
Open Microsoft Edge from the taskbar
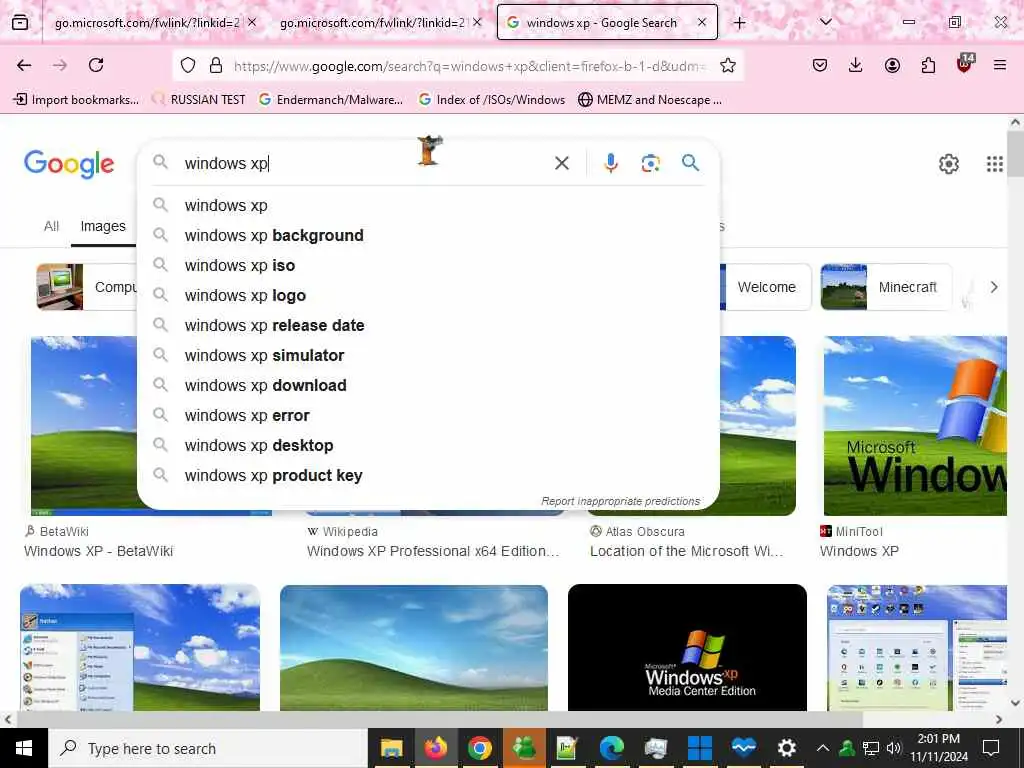pos(612,748)
